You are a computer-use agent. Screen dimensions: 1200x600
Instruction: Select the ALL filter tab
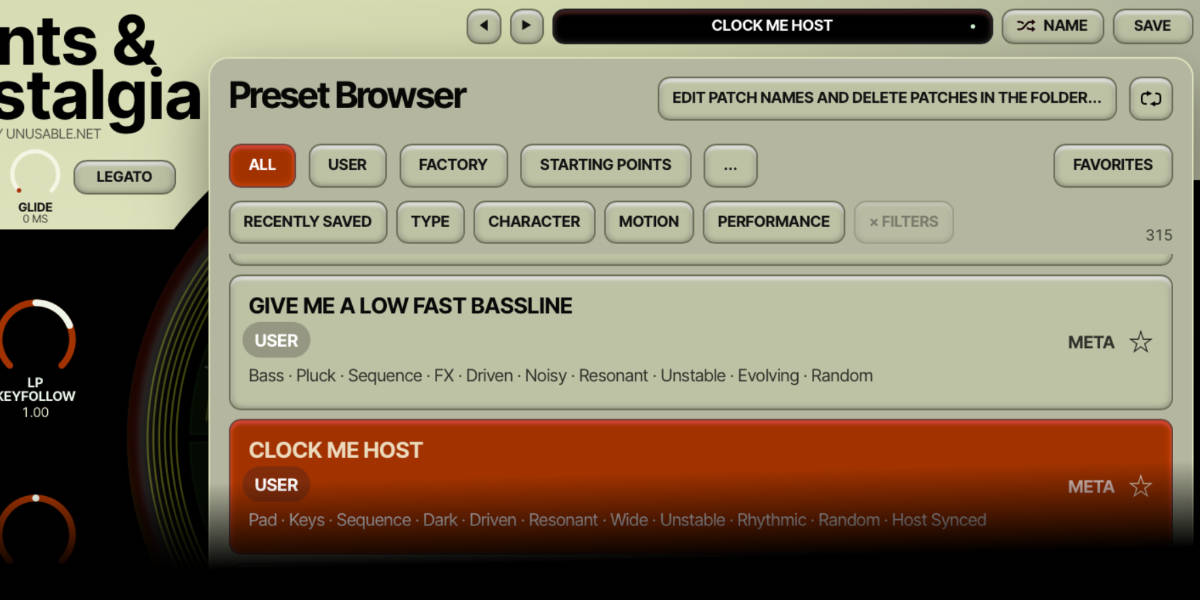pyautogui.click(x=262, y=165)
